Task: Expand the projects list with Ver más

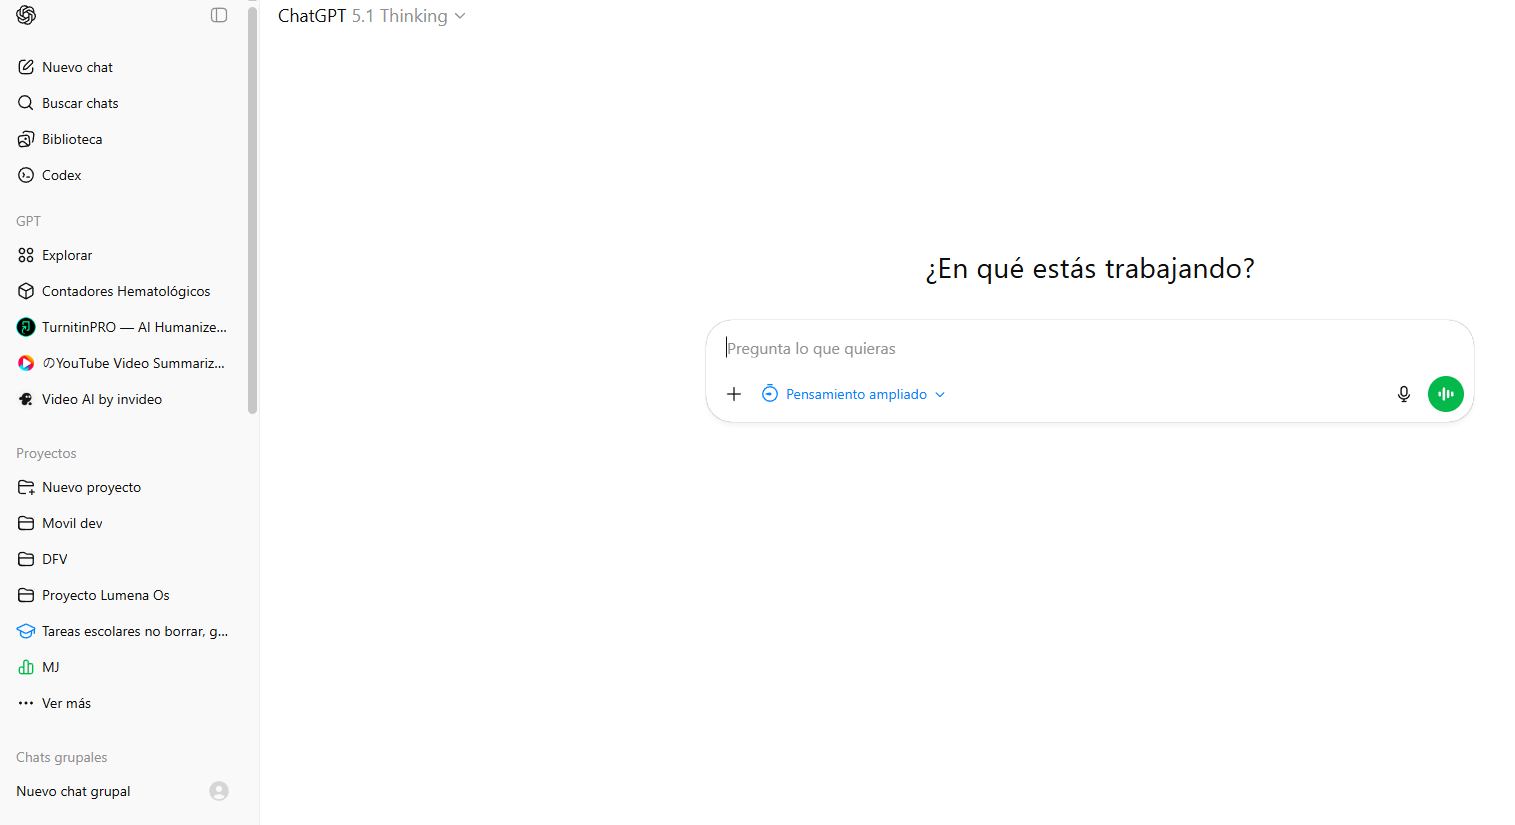Action: (x=66, y=703)
